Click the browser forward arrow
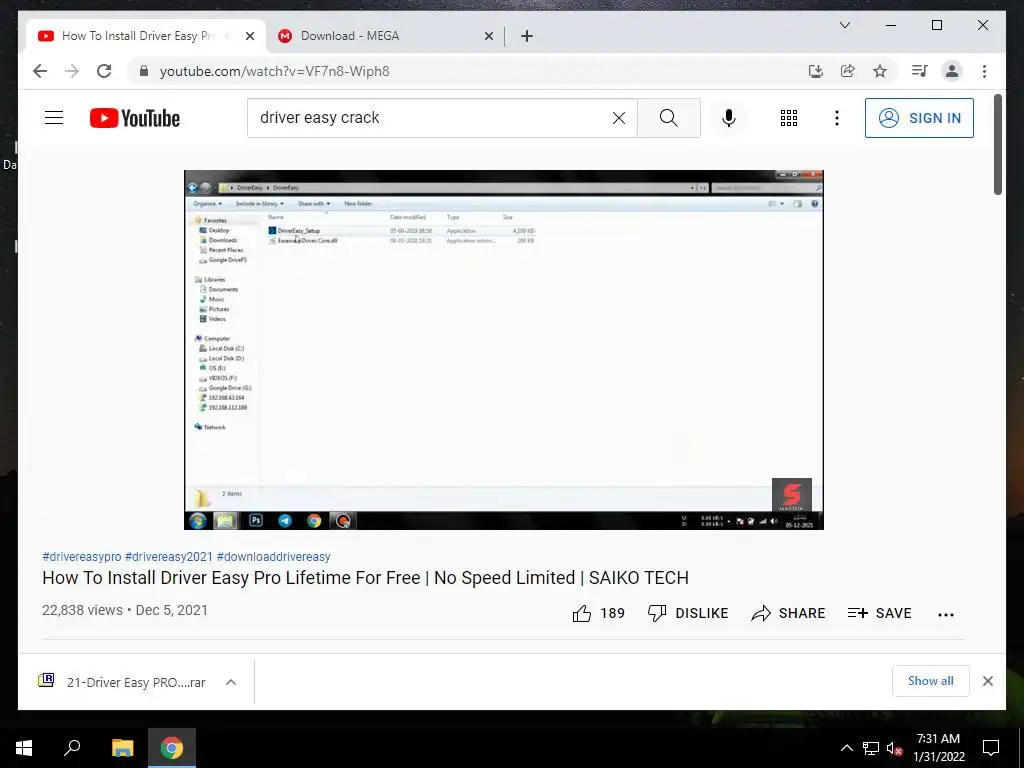The width and height of the screenshot is (1024, 768). [72, 71]
